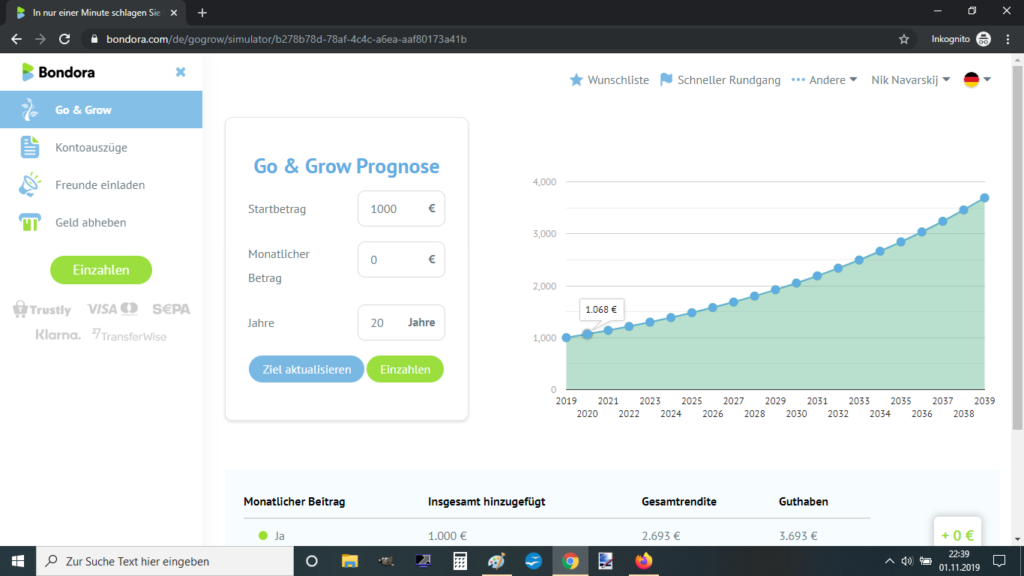Click the Schneller Rundgang flag icon

(x=666, y=80)
